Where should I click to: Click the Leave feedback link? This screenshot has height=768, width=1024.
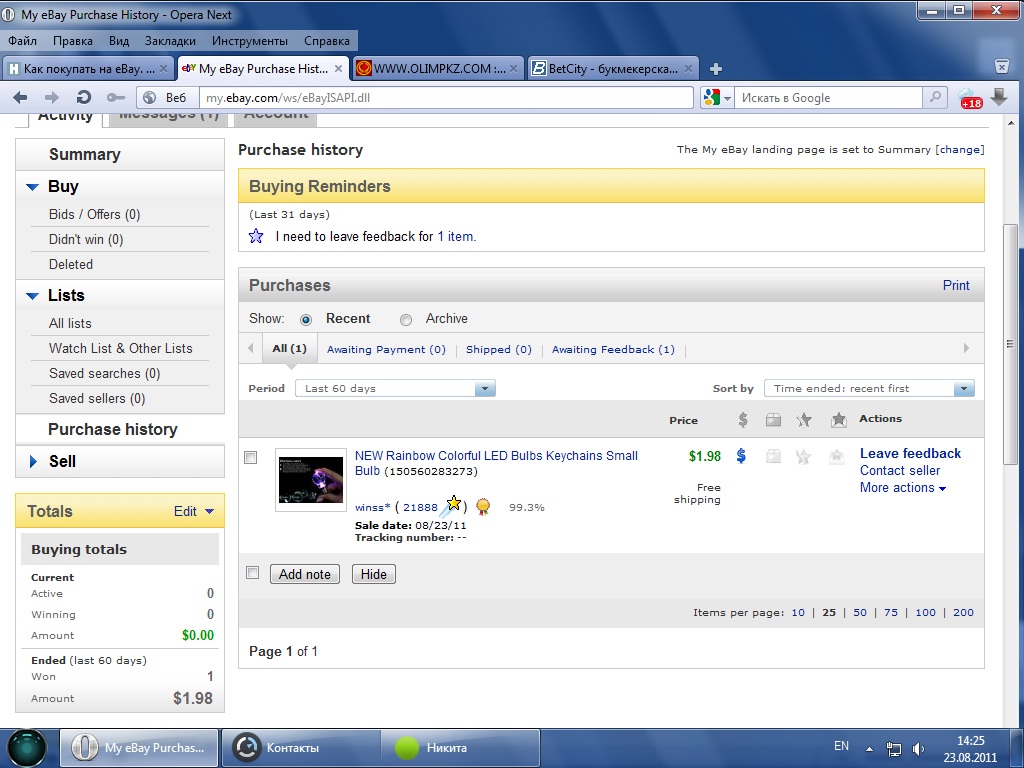tap(910, 453)
